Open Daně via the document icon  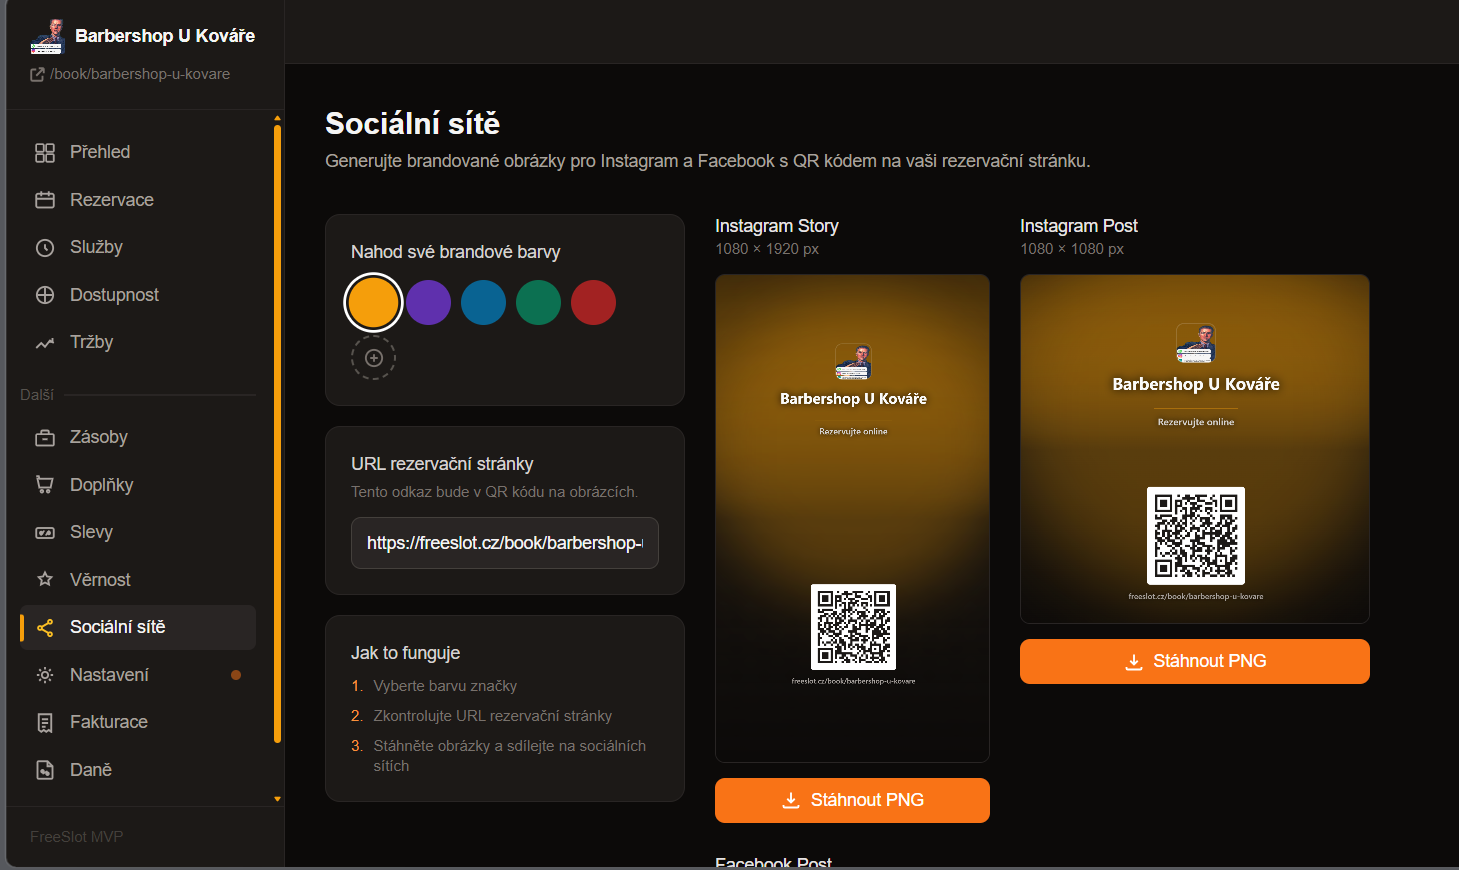tap(45, 770)
